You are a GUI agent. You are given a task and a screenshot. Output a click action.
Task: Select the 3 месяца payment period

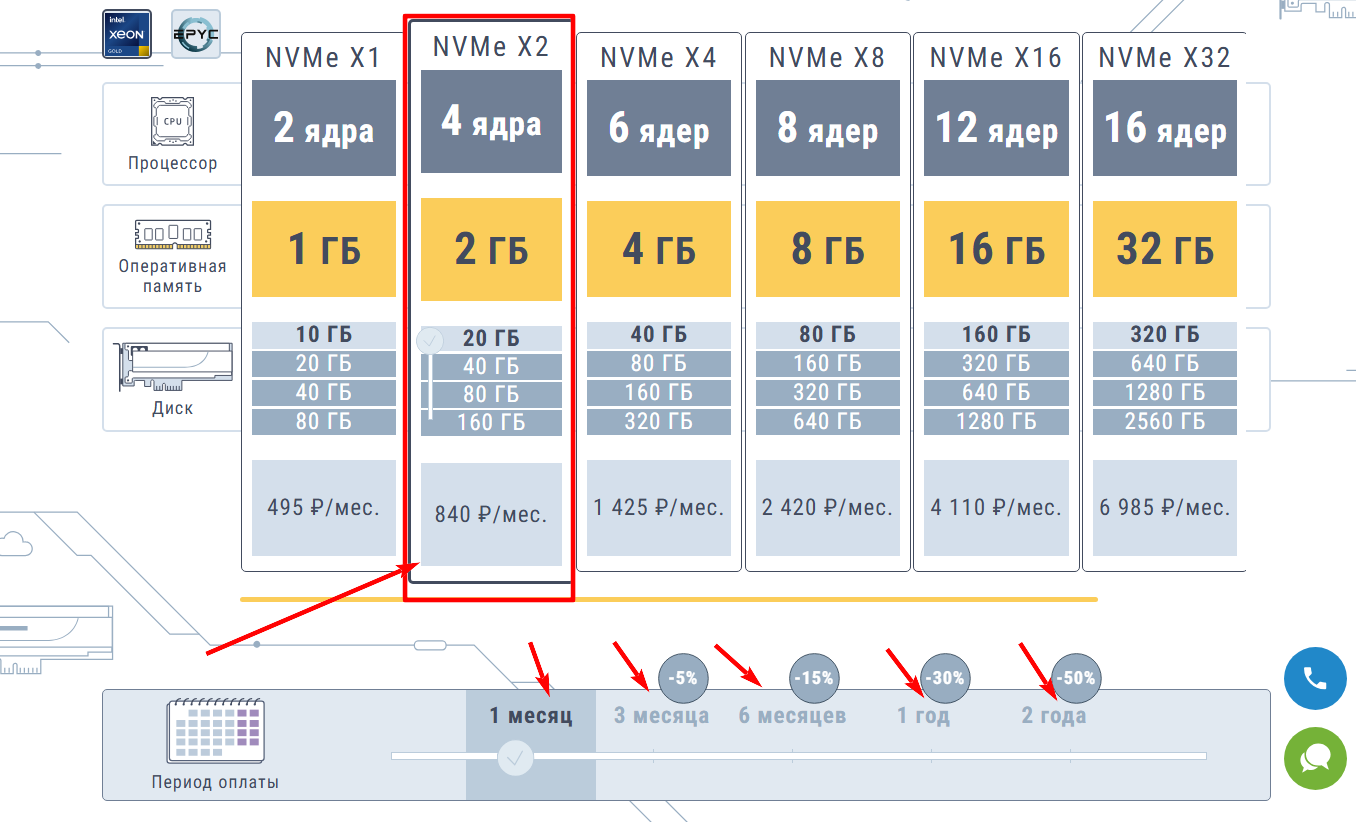click(x=661, y=716)
